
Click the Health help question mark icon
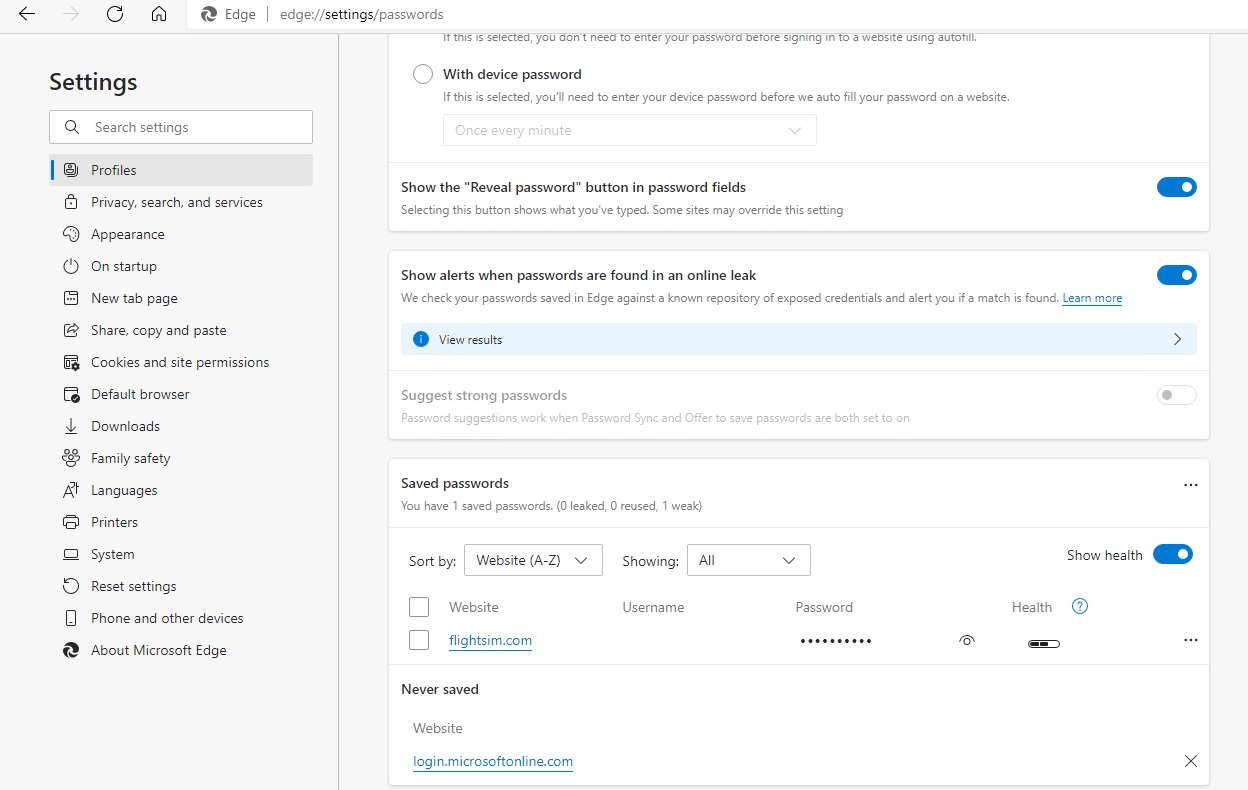tap(1080, 606)
